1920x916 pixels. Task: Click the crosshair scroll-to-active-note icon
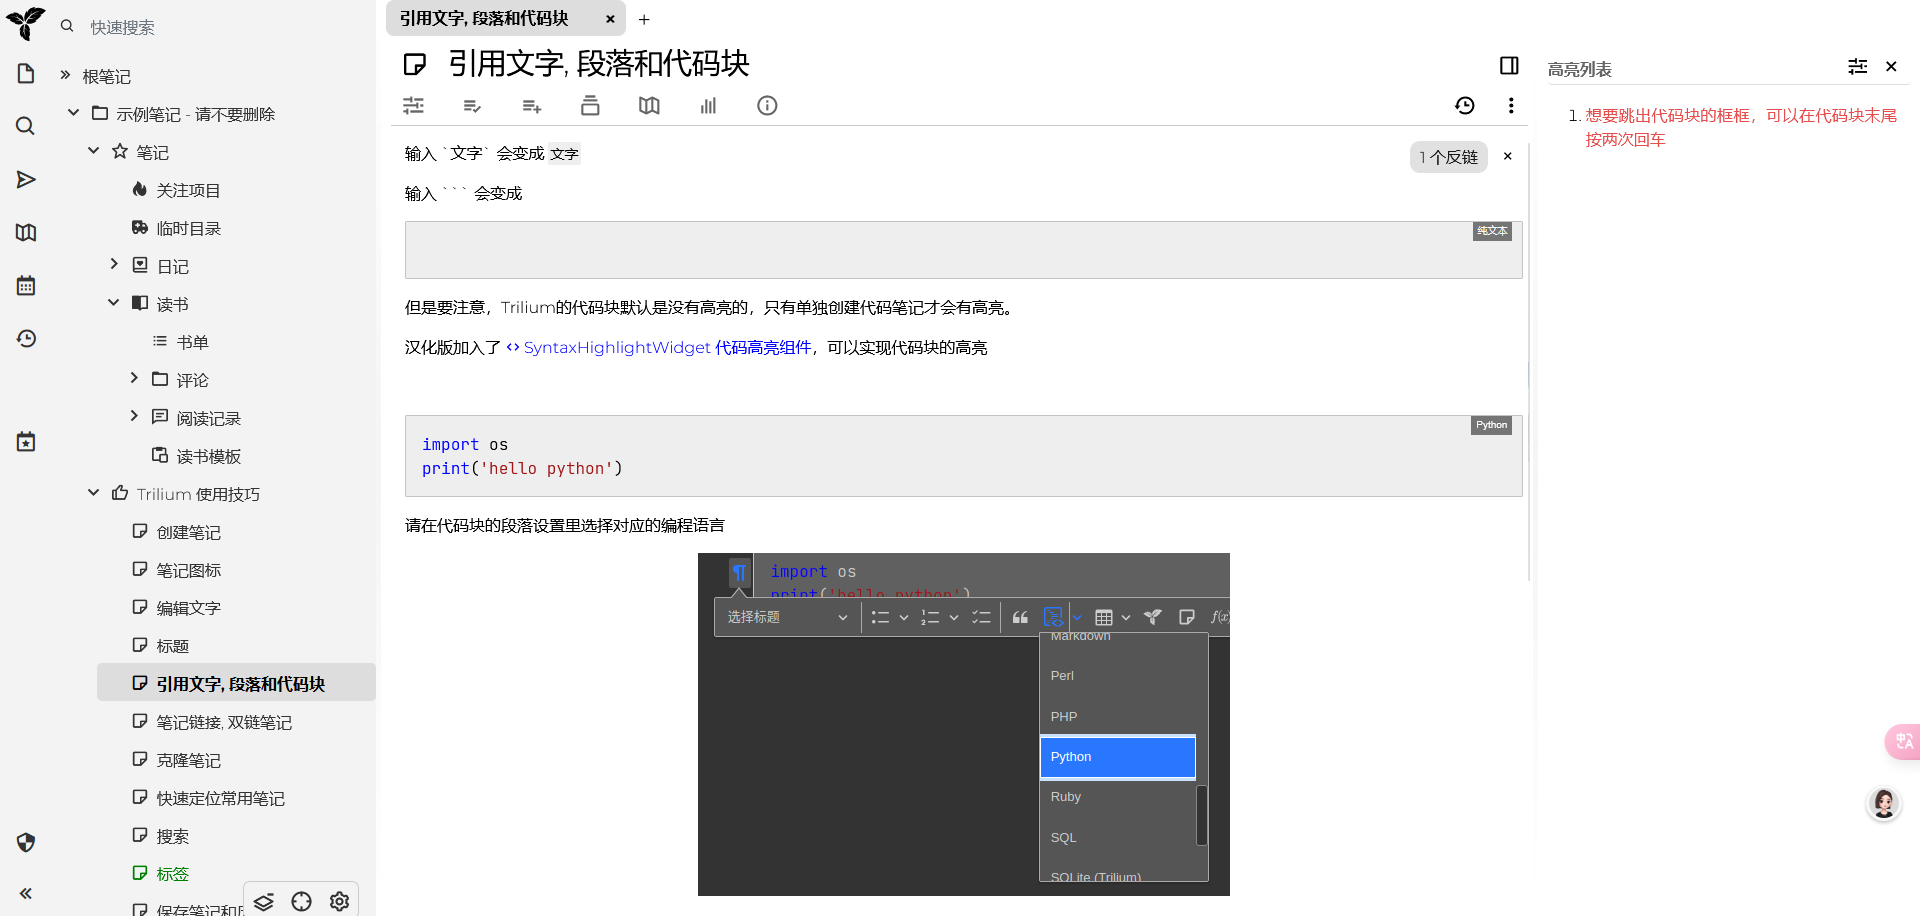pyautogui.click(x=301, y=901)
